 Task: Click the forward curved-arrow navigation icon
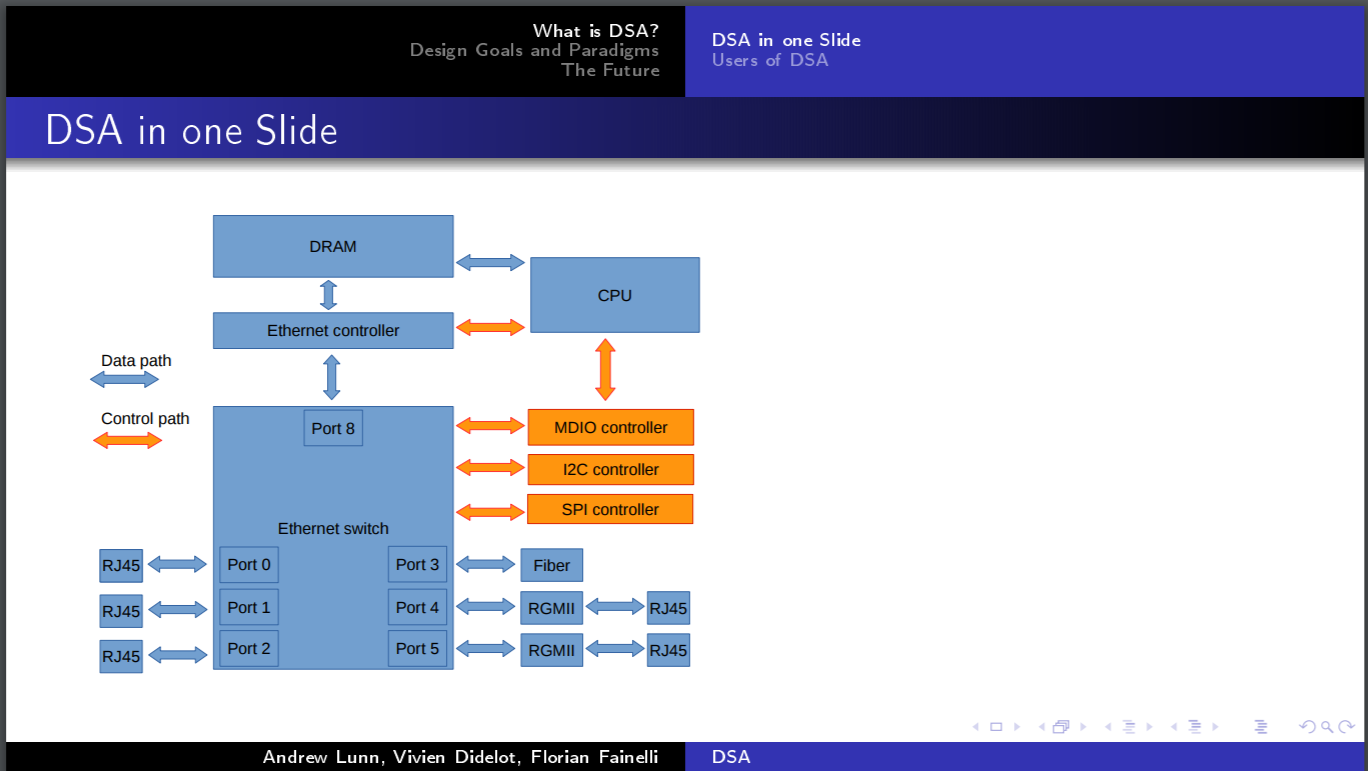[x=1346, y=727]
